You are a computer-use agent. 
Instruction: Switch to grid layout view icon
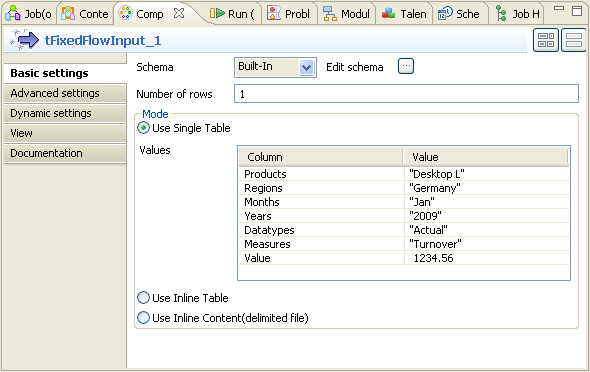tap(546, 40)
